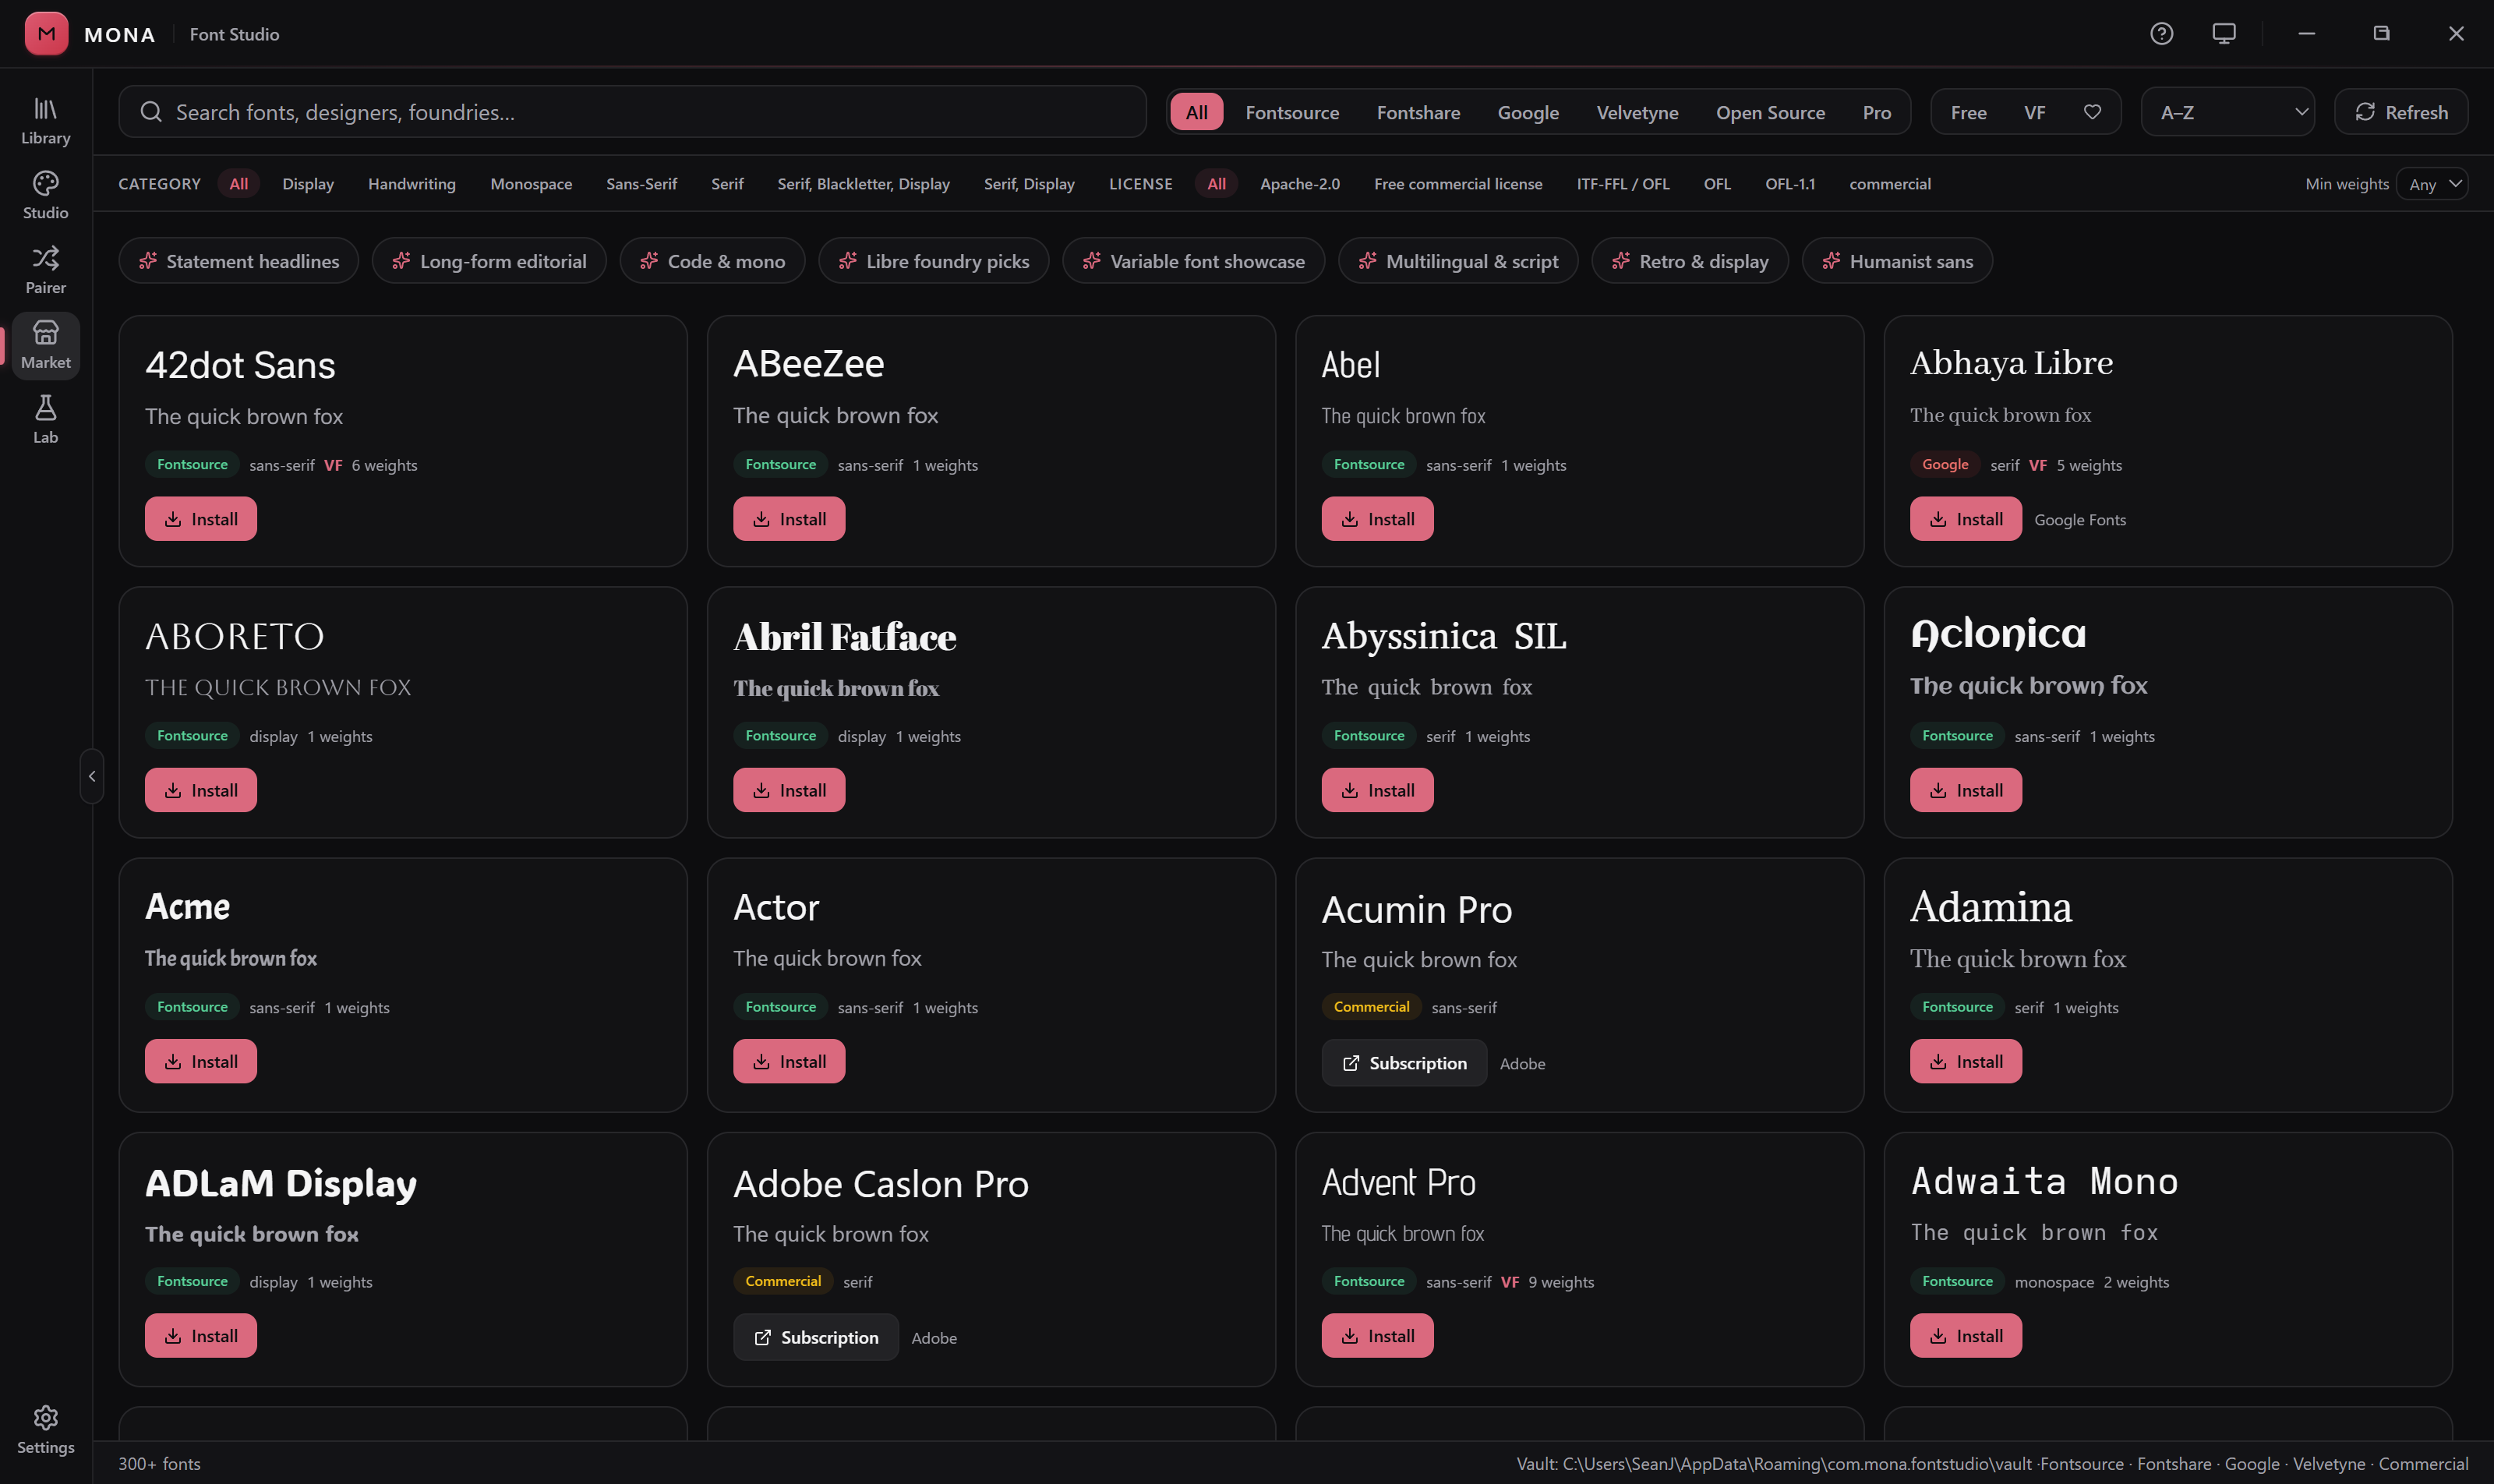Open Adobe Caslon Pro Subscription link

point(815,1338)
